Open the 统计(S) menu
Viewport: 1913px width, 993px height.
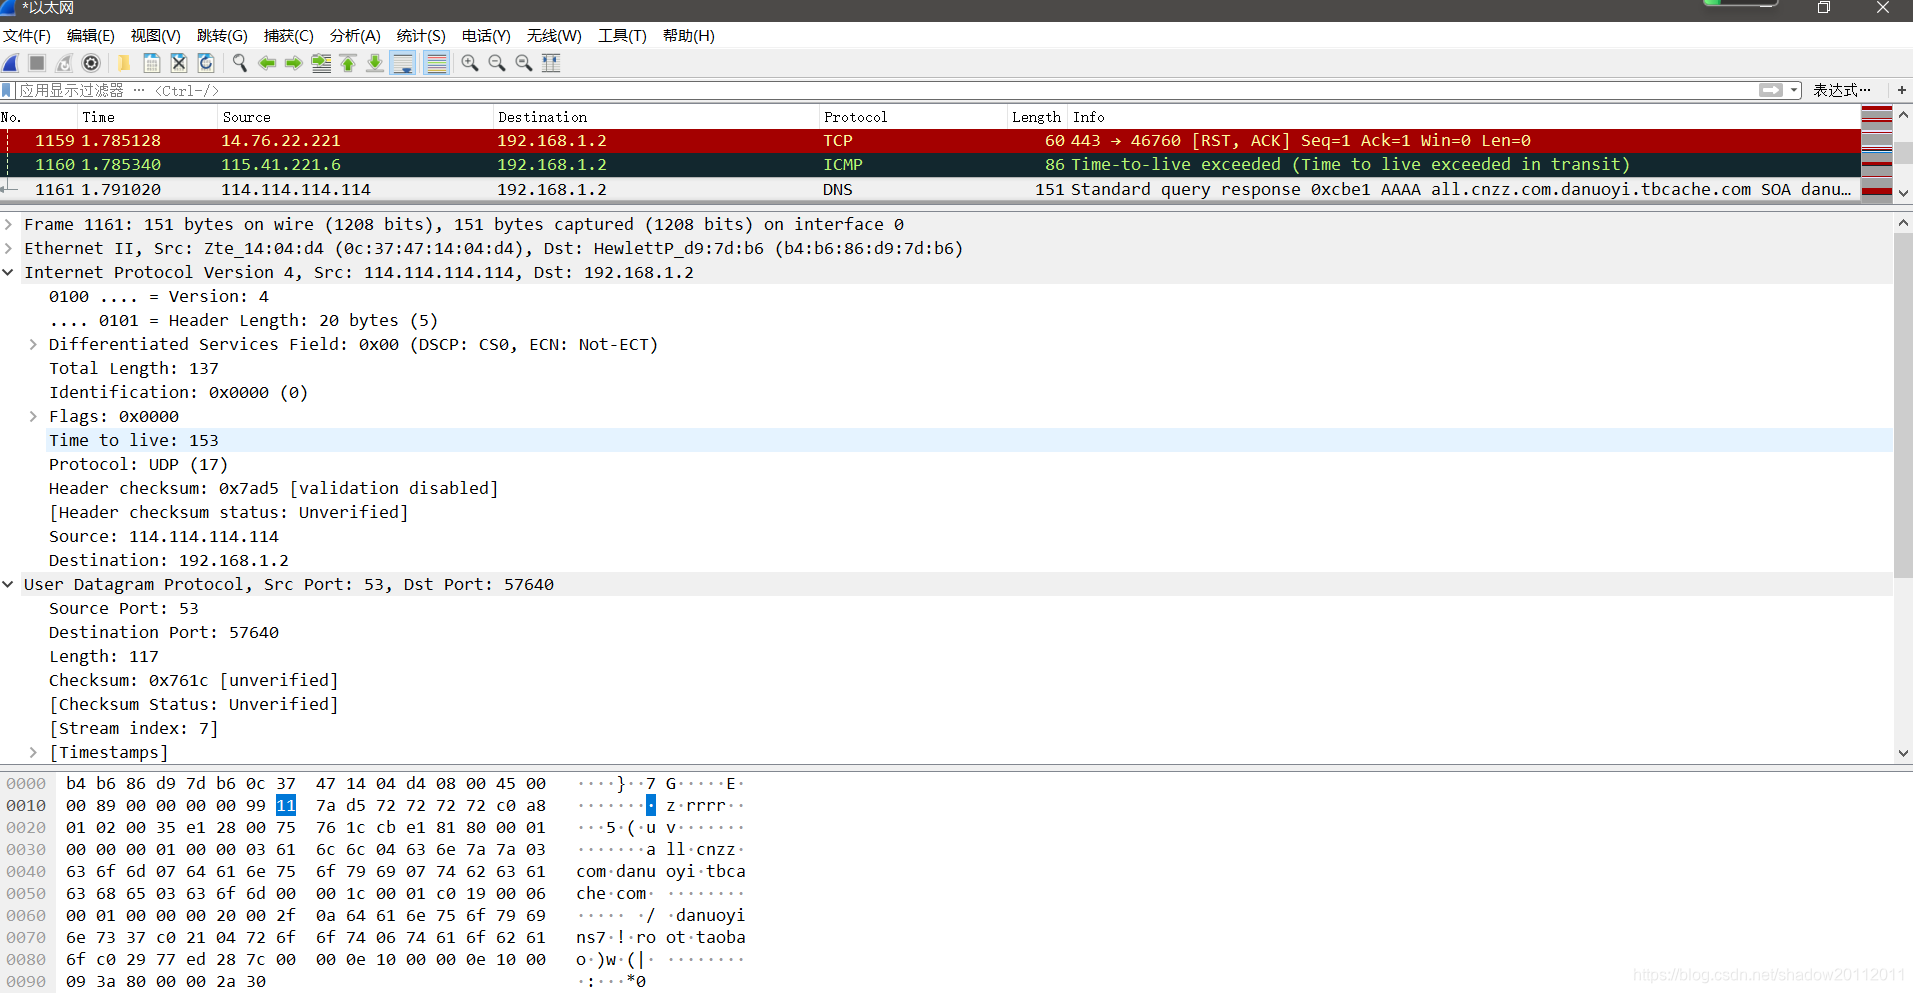[421, 36]
